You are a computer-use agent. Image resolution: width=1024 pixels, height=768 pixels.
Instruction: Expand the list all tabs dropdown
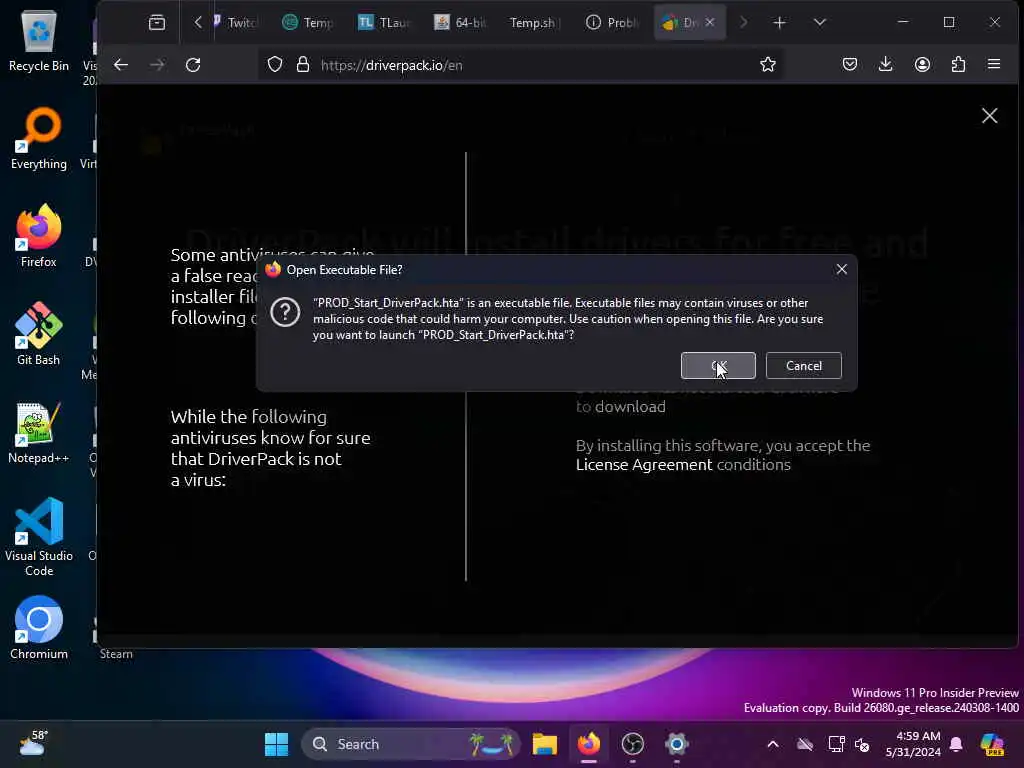[820, 23]
